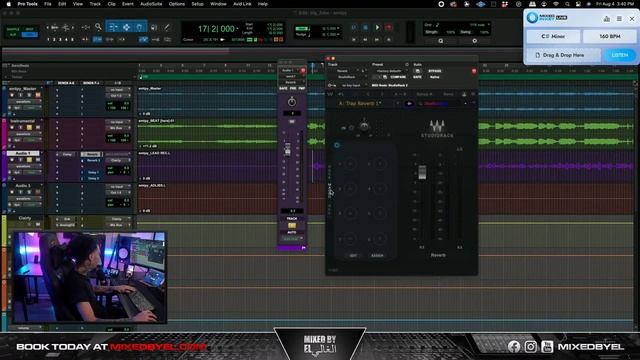Click Mixed In Key chart icon
640x360 pixels.
pos(607,19)
